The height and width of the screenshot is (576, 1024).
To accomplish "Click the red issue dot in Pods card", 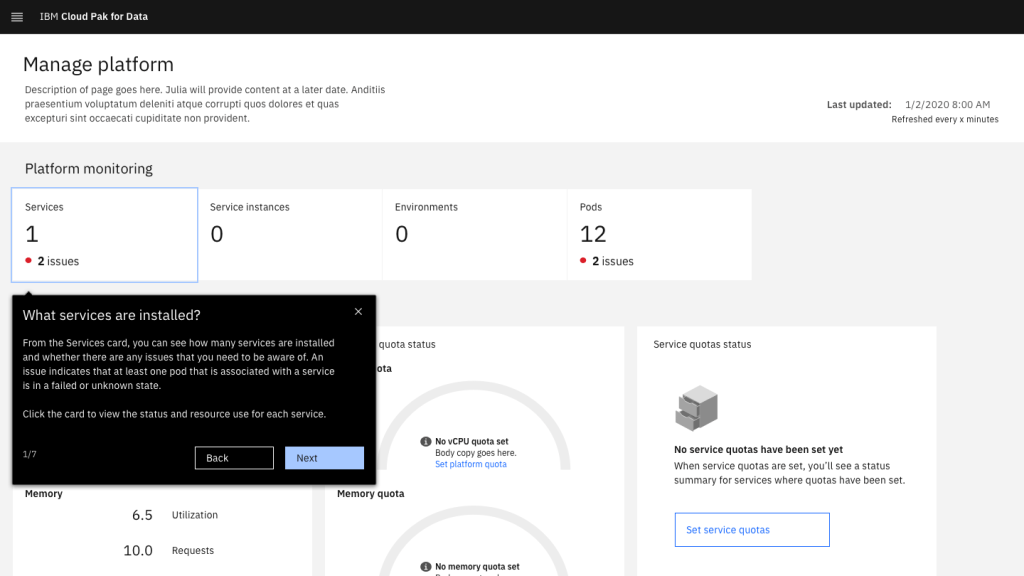I will (584, 261).
